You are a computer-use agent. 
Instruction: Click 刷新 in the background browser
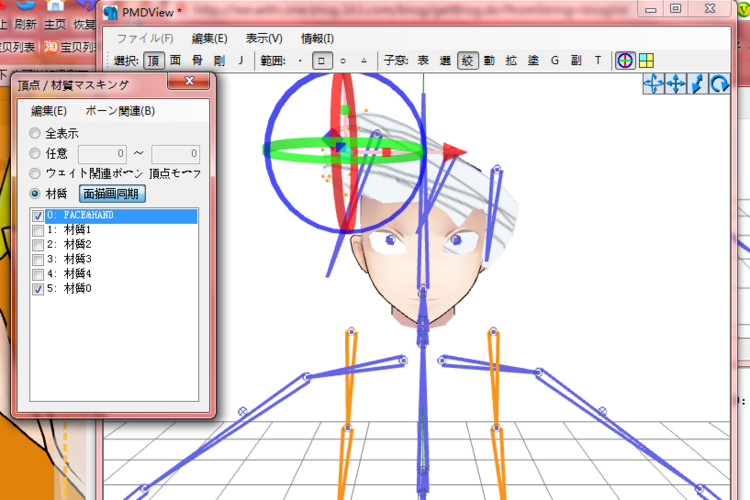pos(25,24)
